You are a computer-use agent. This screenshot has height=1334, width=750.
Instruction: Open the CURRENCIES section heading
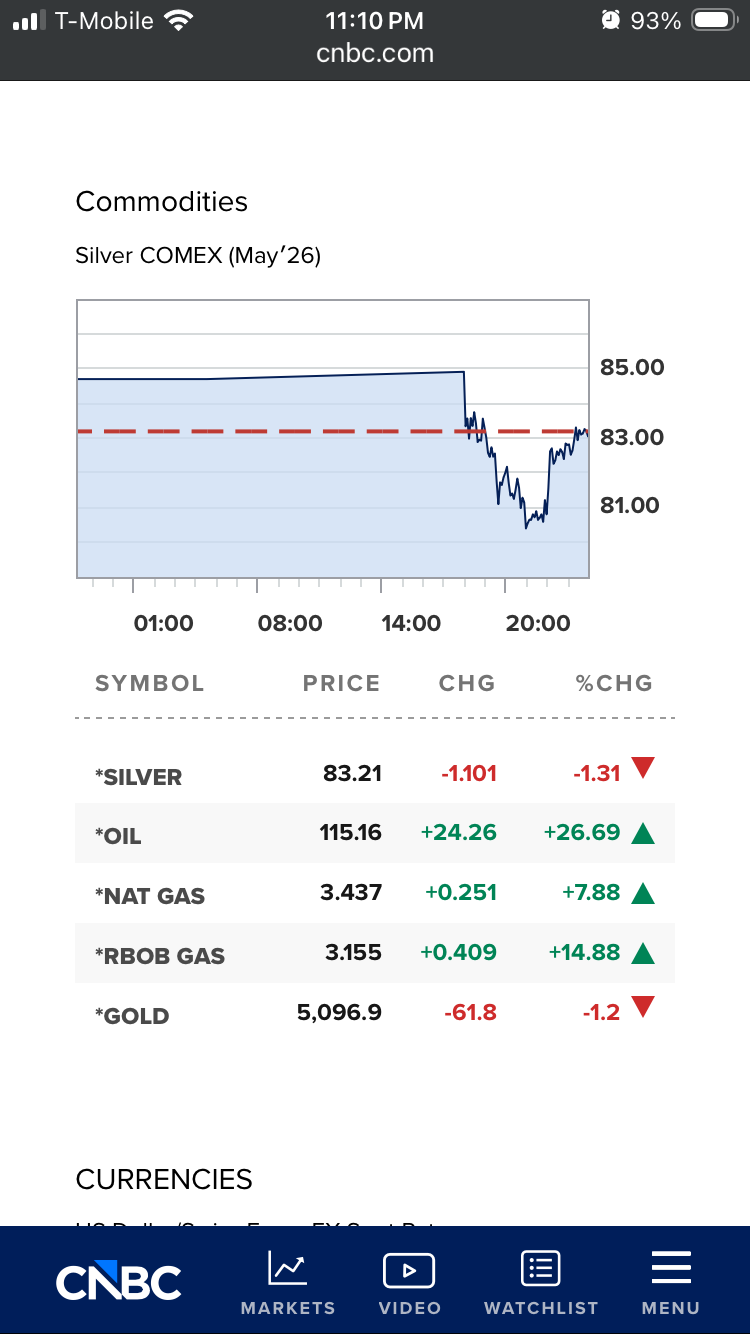point(164,1179)
